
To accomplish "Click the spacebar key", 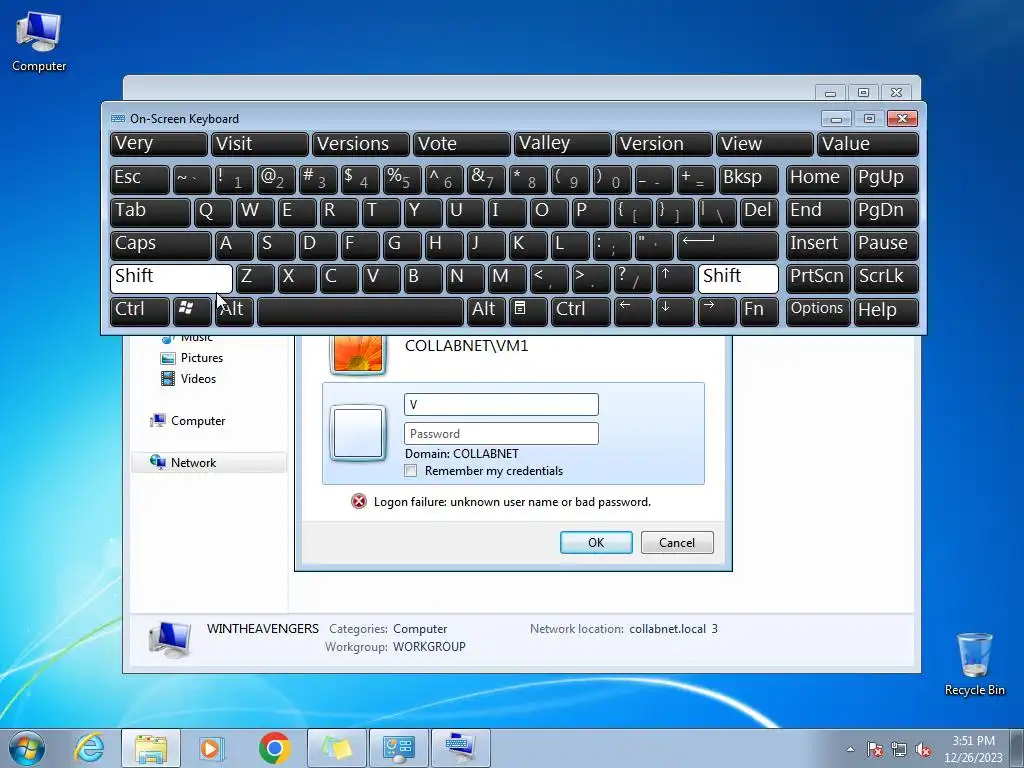I will point(360,310).
